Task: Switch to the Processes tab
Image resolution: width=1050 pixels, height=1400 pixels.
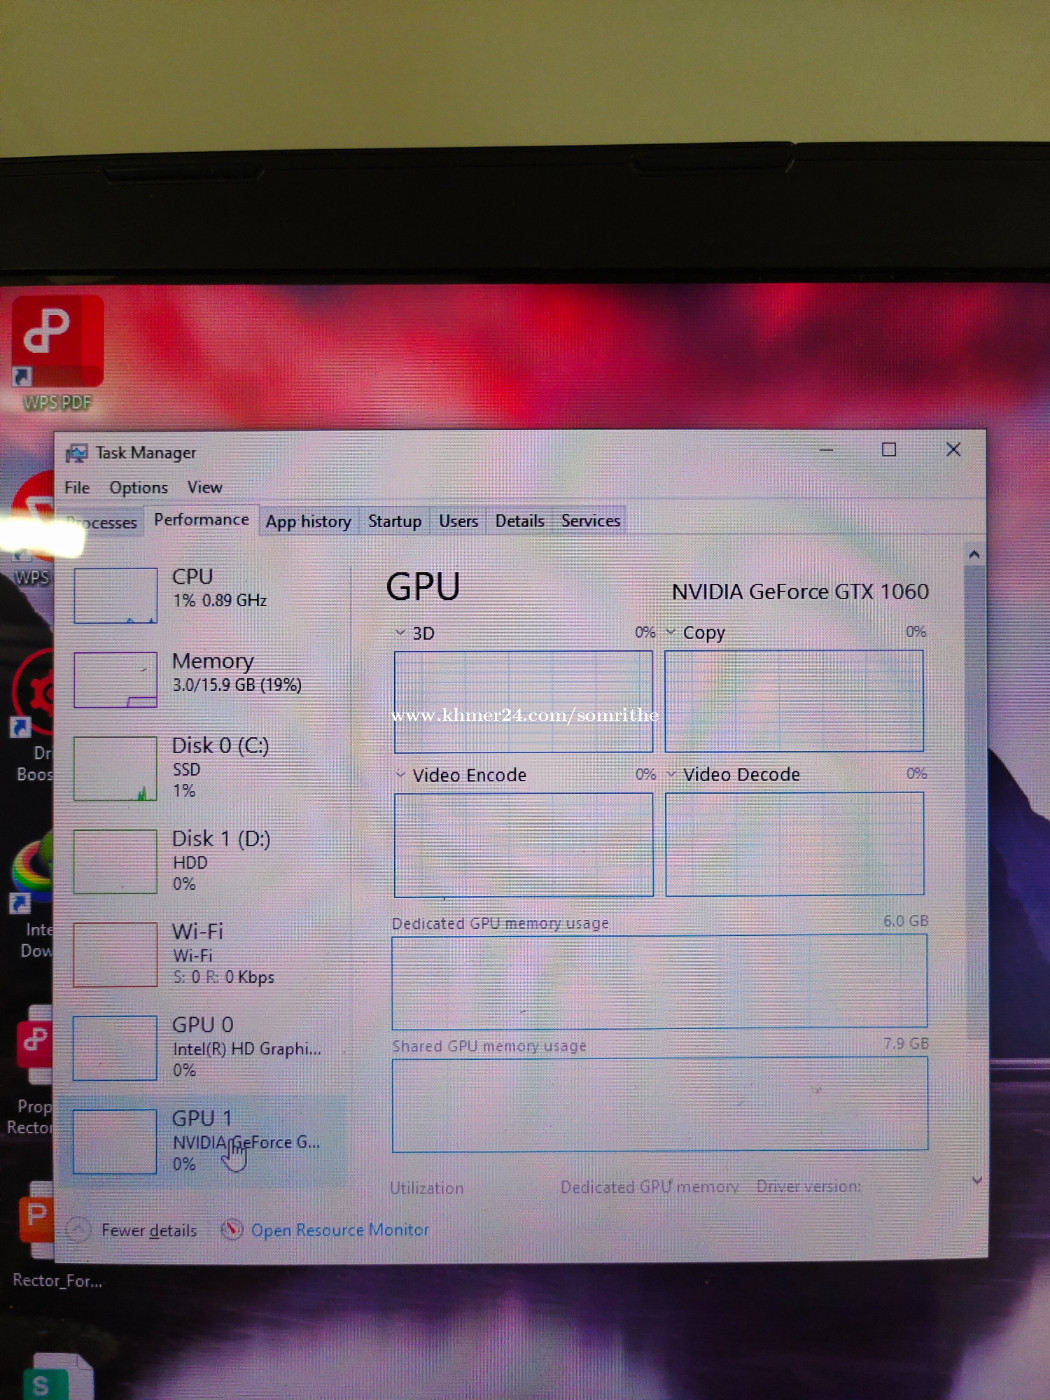Action: pyautogui.click(x=102, y=522)
